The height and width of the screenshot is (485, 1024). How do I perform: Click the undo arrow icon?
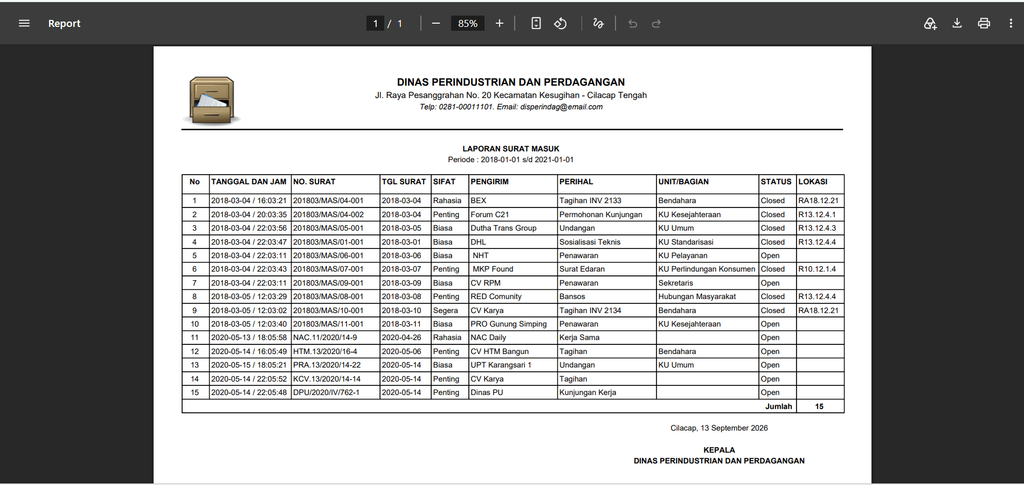pos(632,23)
